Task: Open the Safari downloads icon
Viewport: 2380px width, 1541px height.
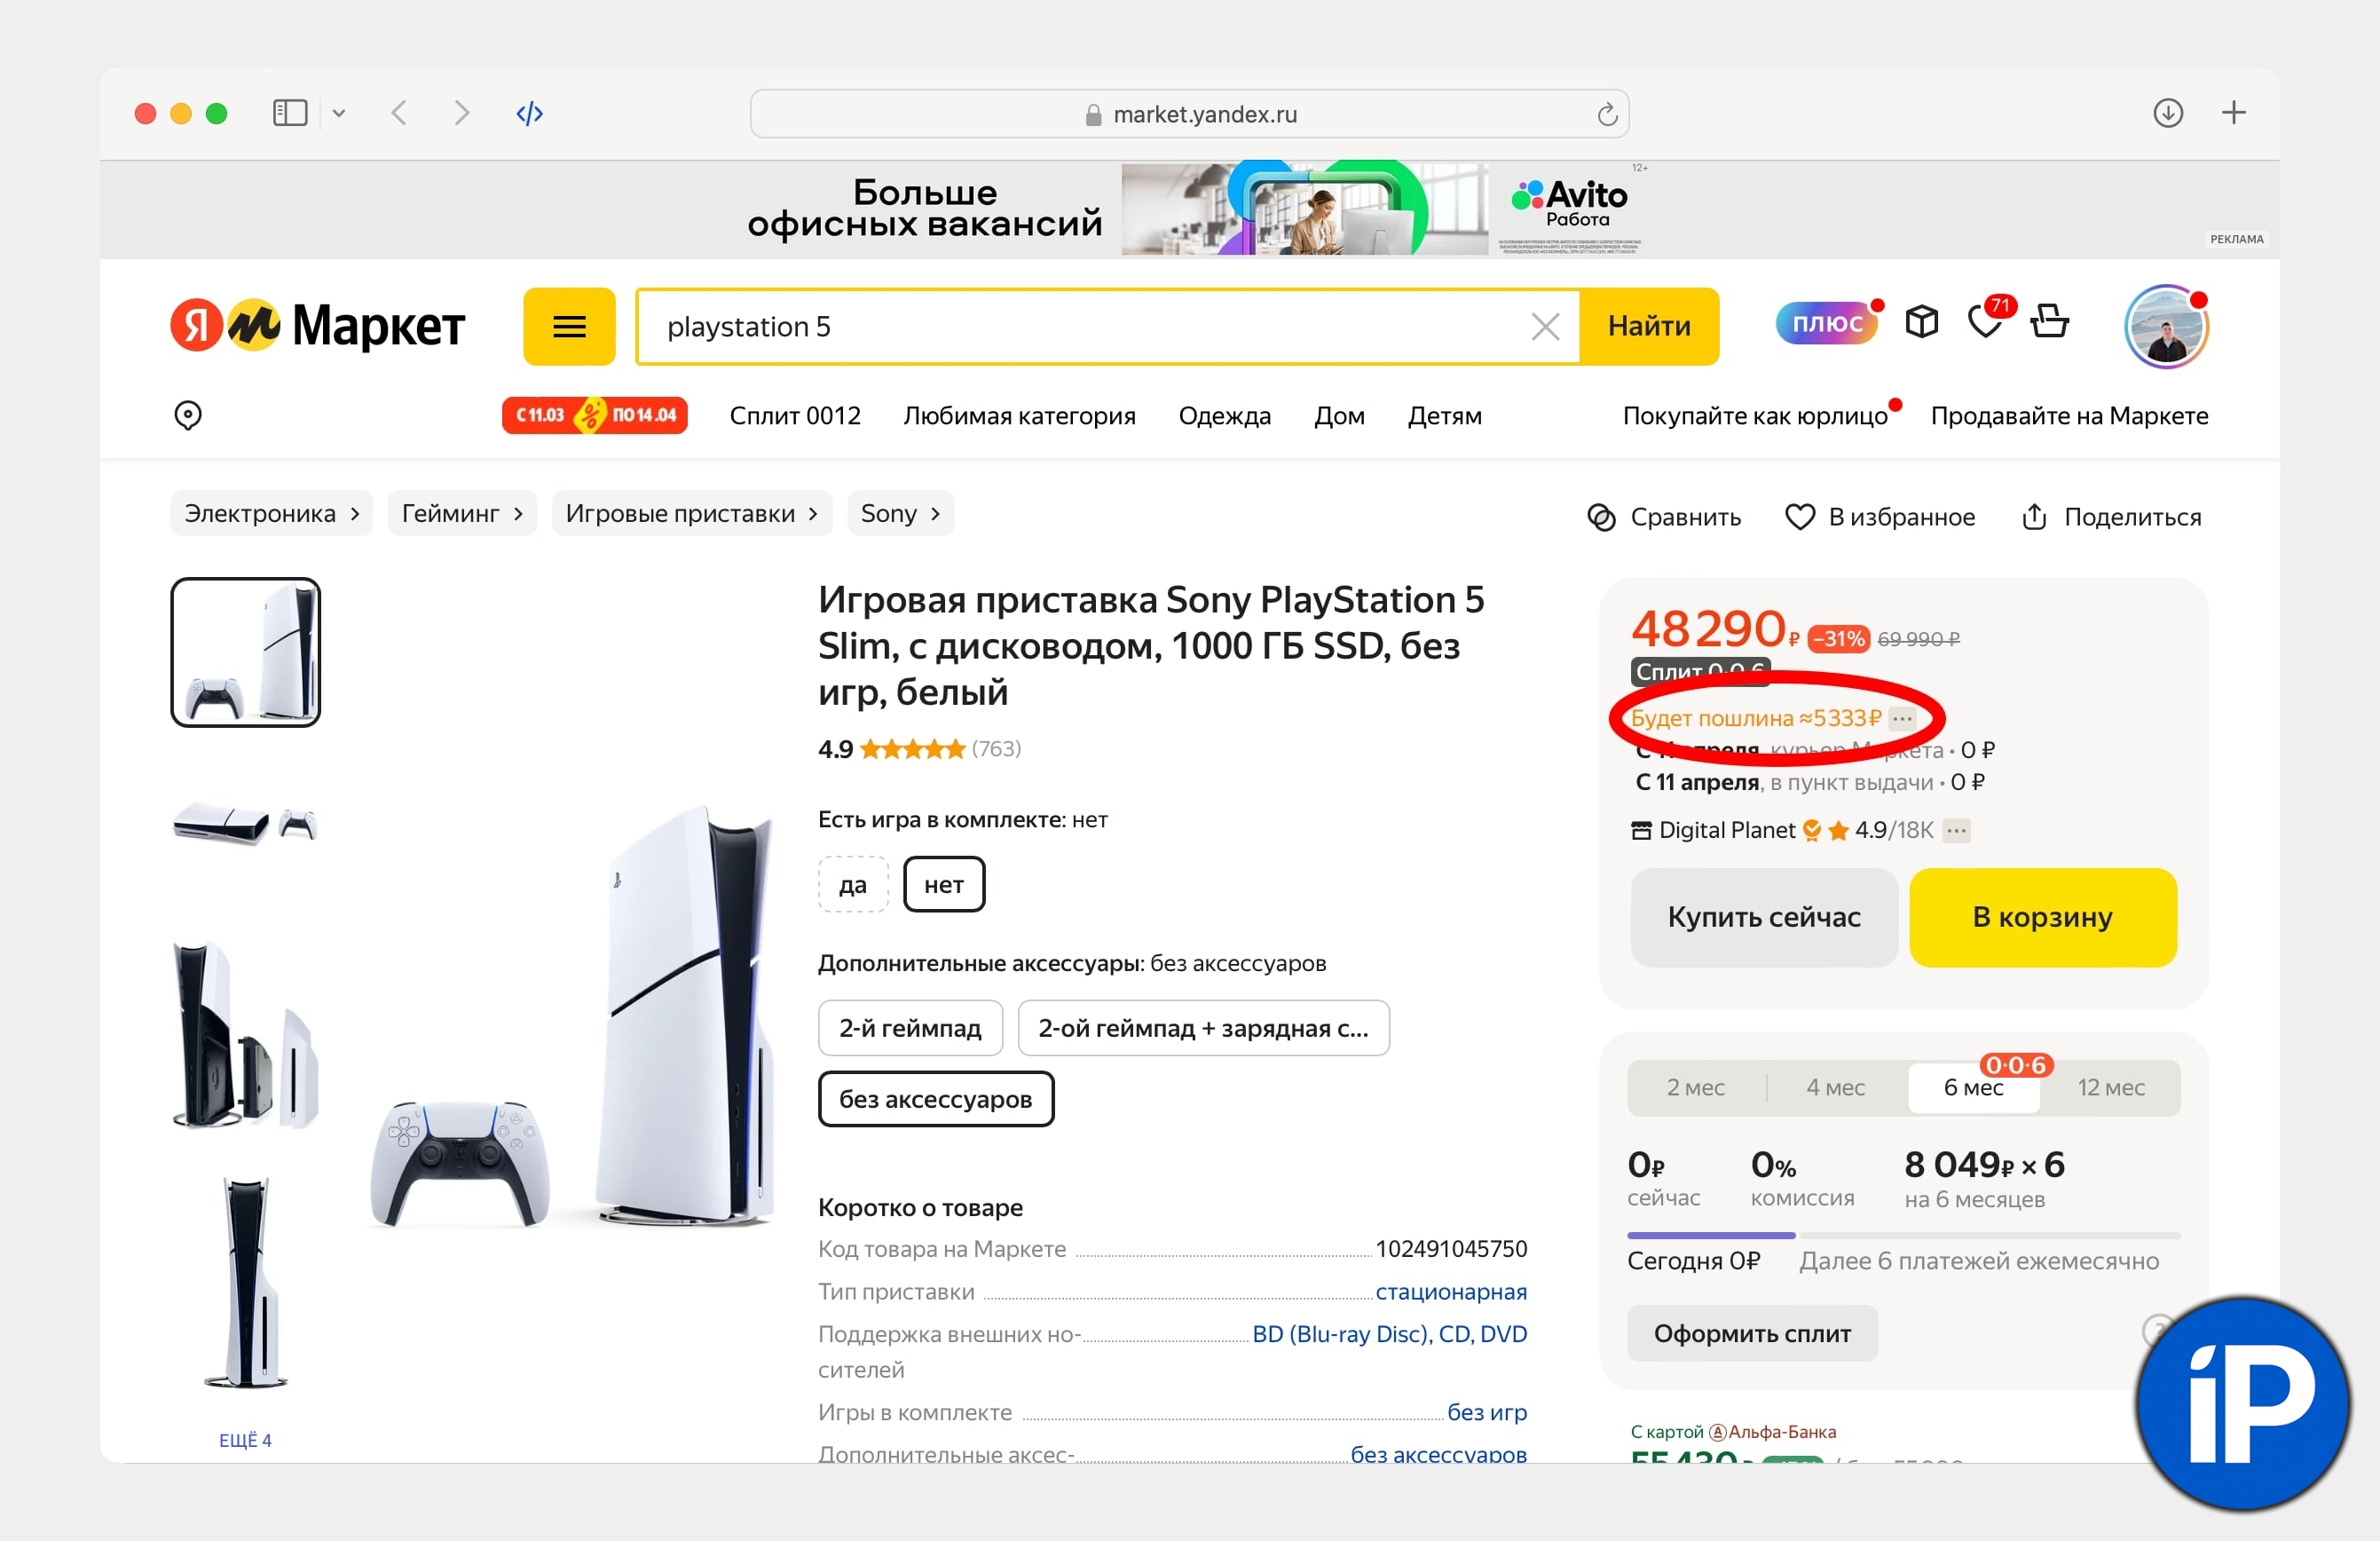Action: (x=2167, y=113)
